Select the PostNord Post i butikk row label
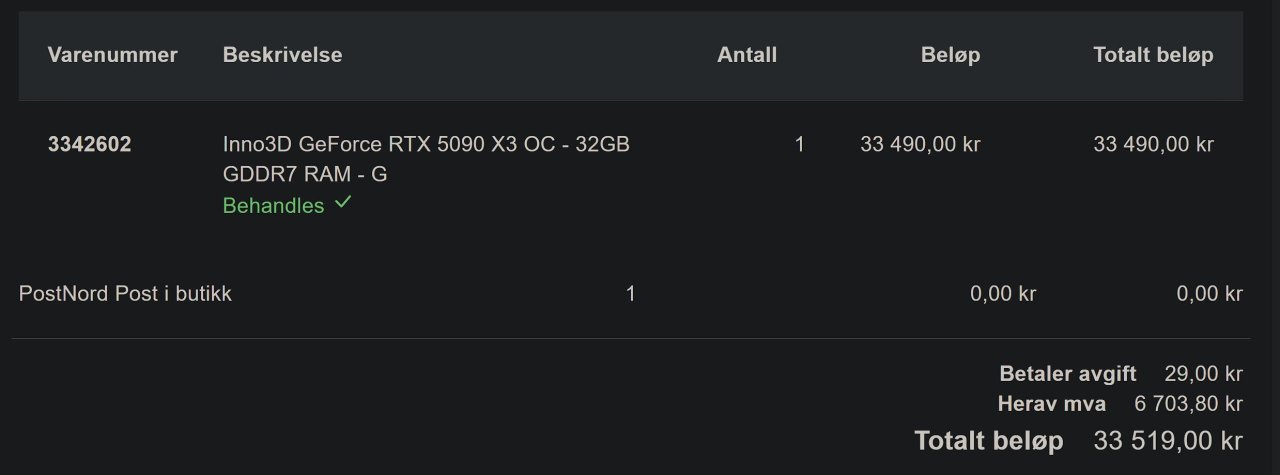Viewport: 1280px width, 475px height. point(125,294)
